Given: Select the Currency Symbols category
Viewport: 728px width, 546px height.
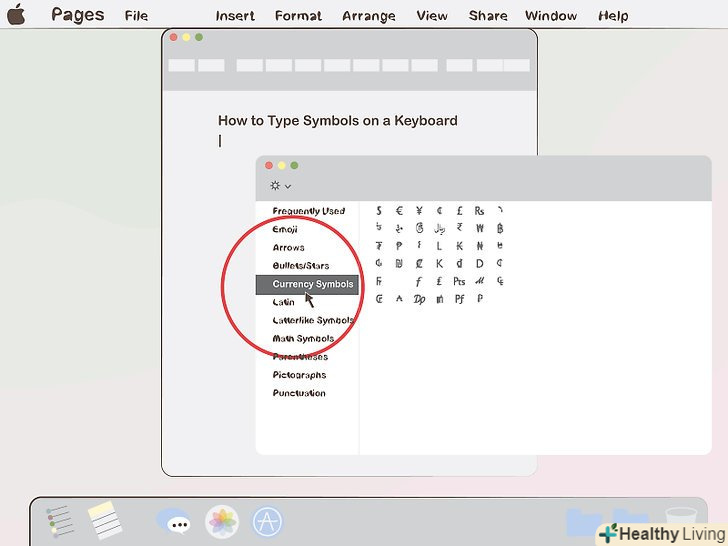Looking at the screenshot, I should [307, 284].
